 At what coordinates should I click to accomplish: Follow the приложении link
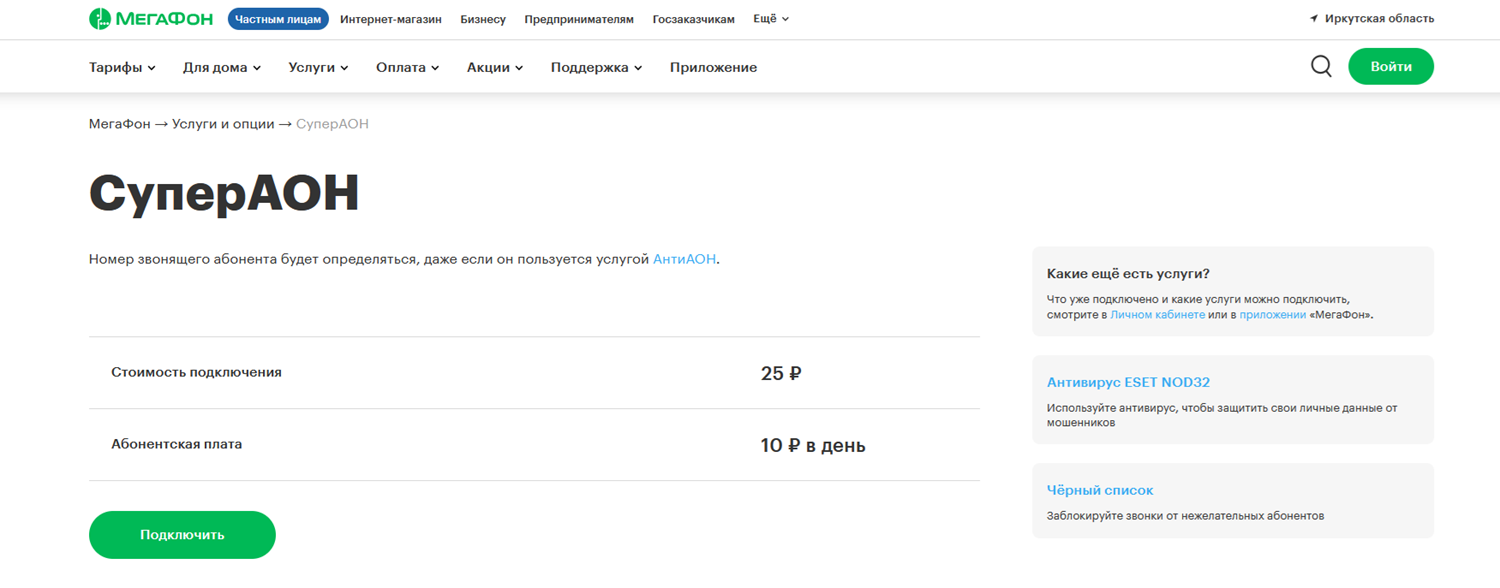[x=1272, y=314]
